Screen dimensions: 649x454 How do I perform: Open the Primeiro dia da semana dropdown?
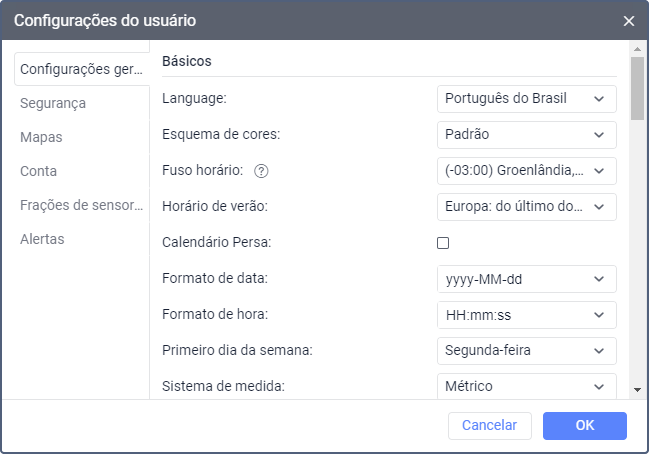coord(526,350)
